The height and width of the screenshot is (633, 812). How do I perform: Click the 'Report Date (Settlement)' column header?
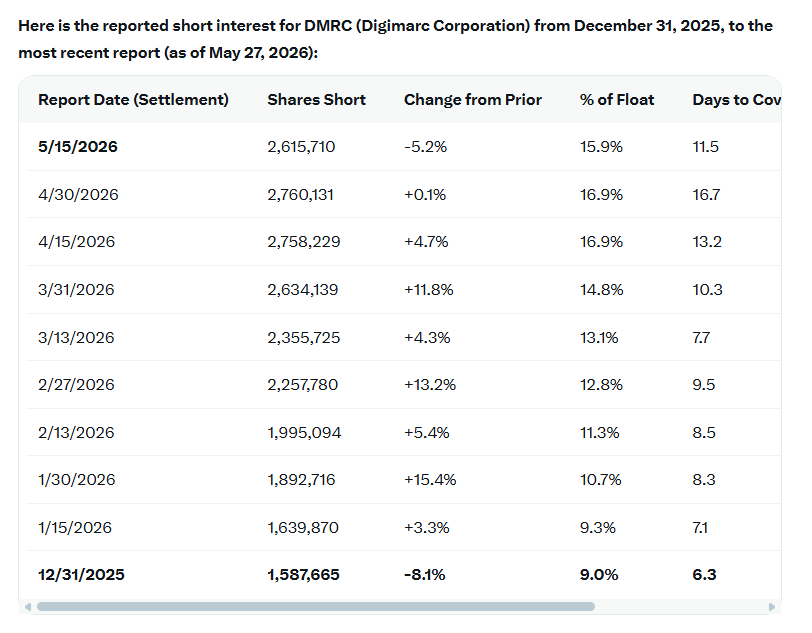[x=133, y=99]
